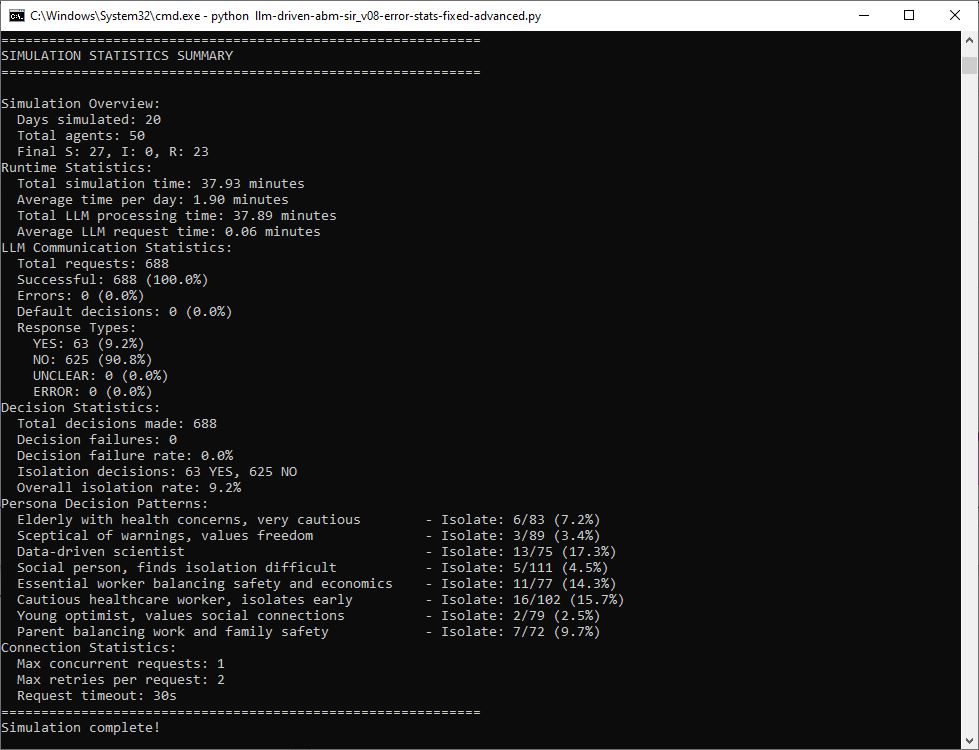Screen dimensions: 979x750
Task: Open the cmd system menu icon
Action: click(x=16, y=15)
